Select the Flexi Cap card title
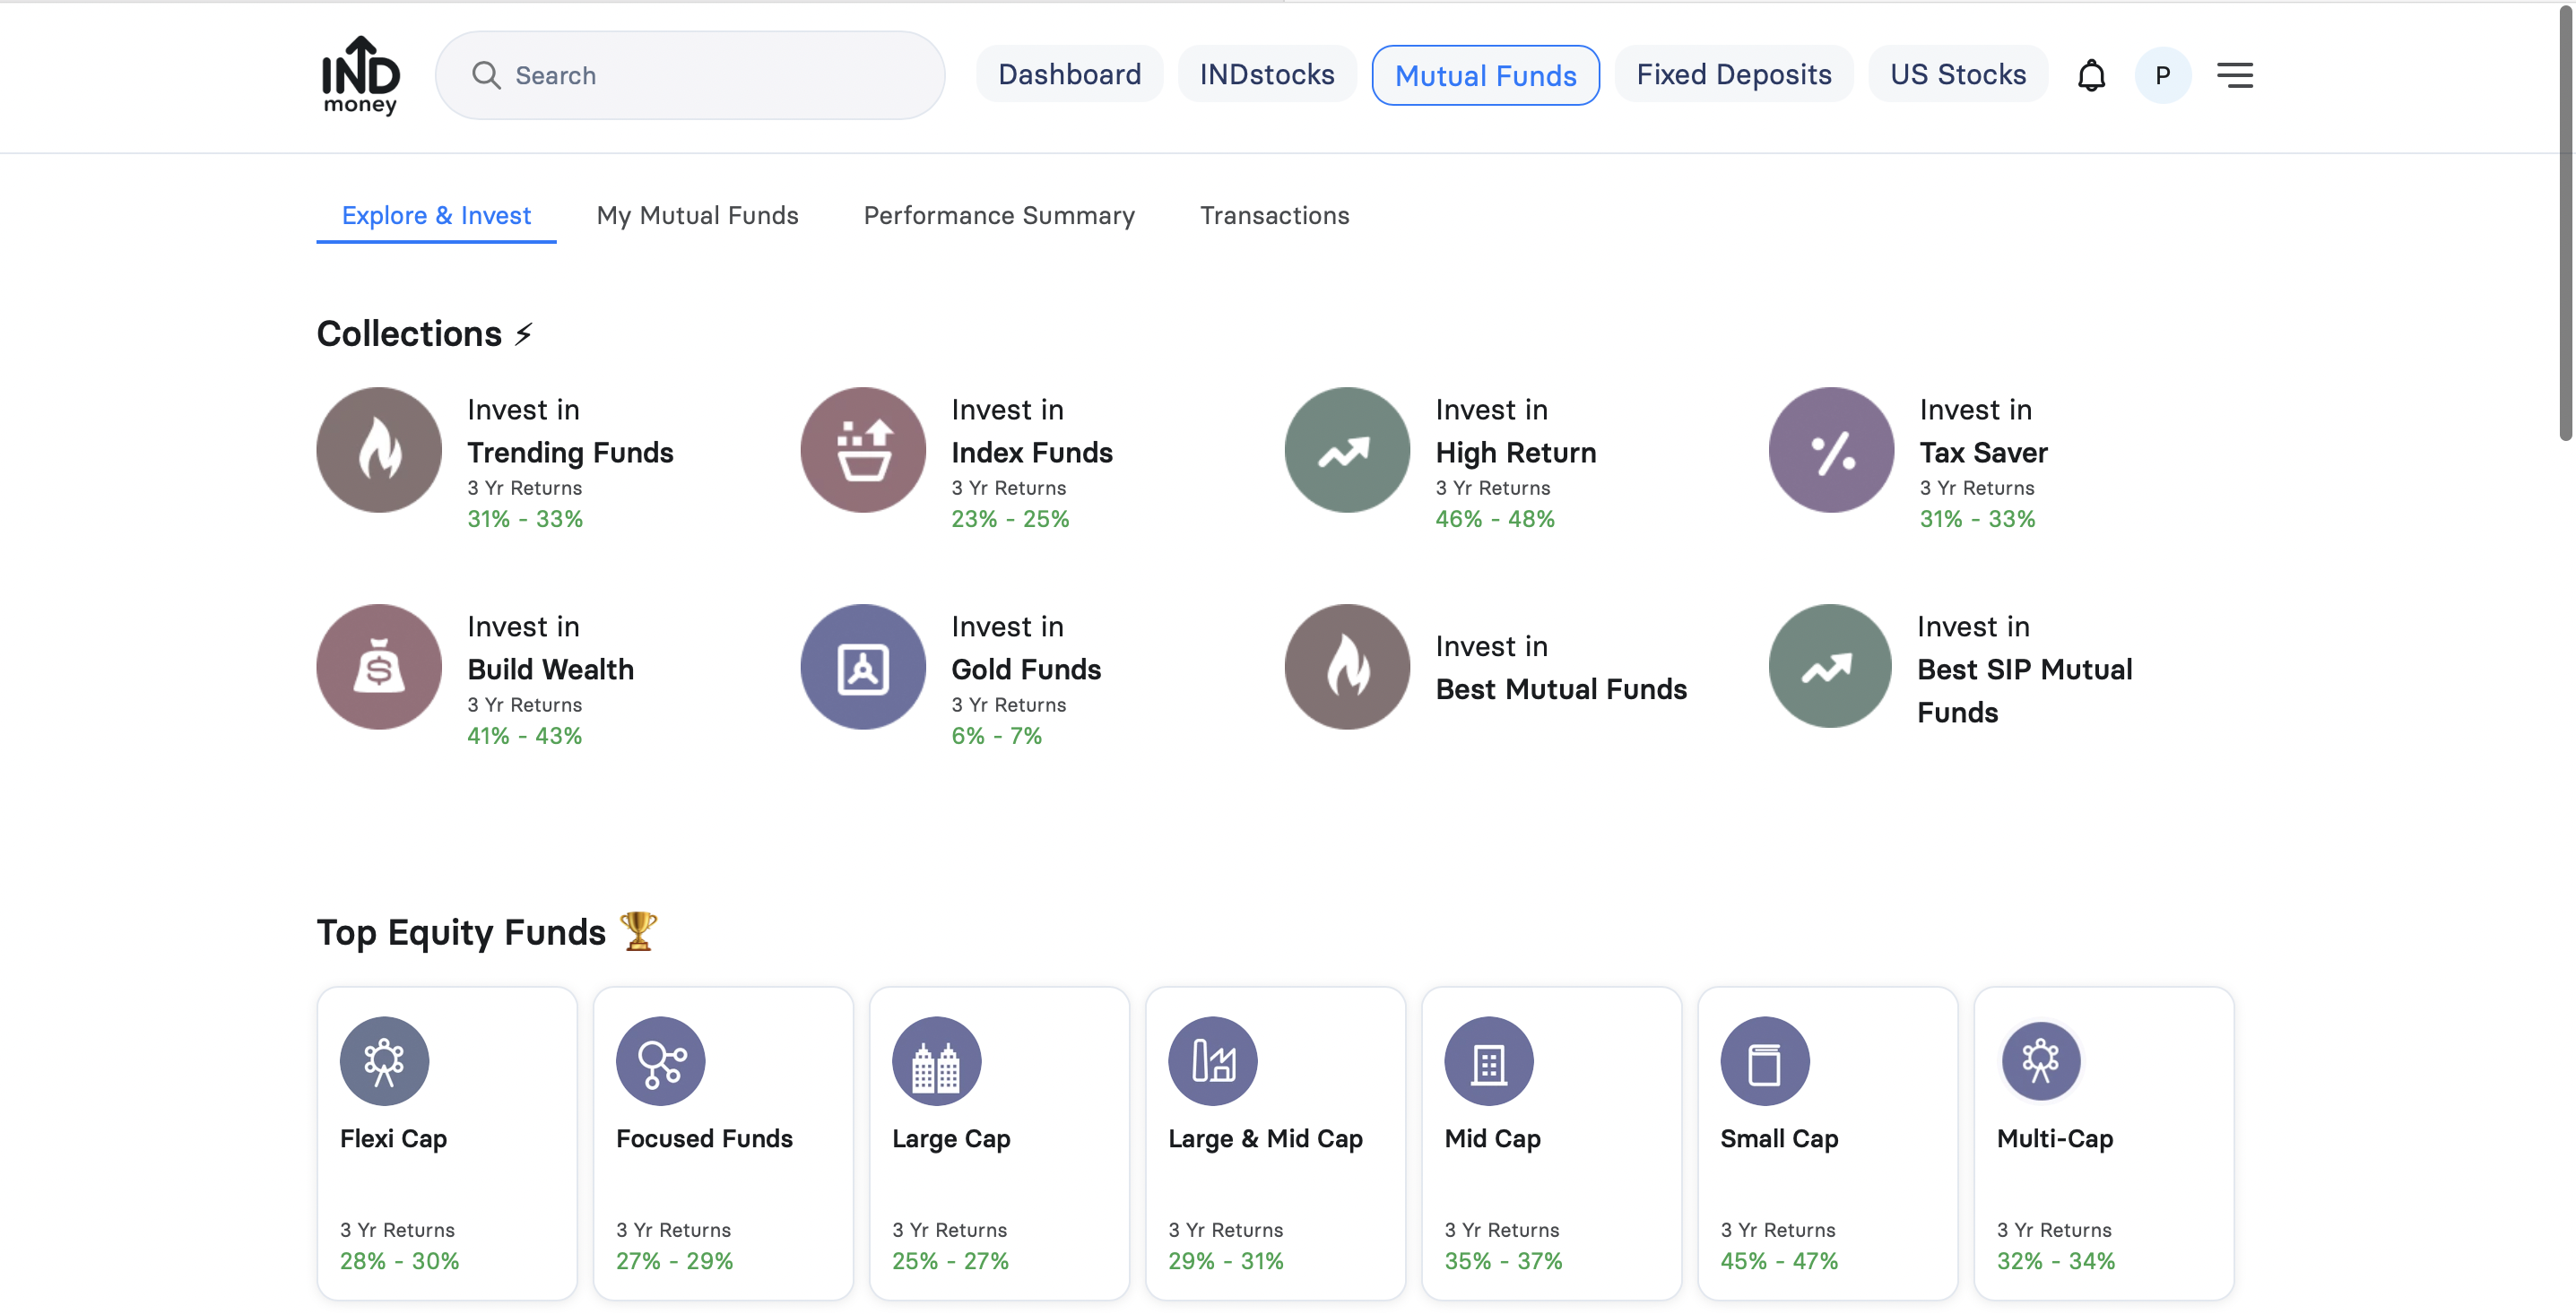2576x1314 pixels. point(393,1138)
